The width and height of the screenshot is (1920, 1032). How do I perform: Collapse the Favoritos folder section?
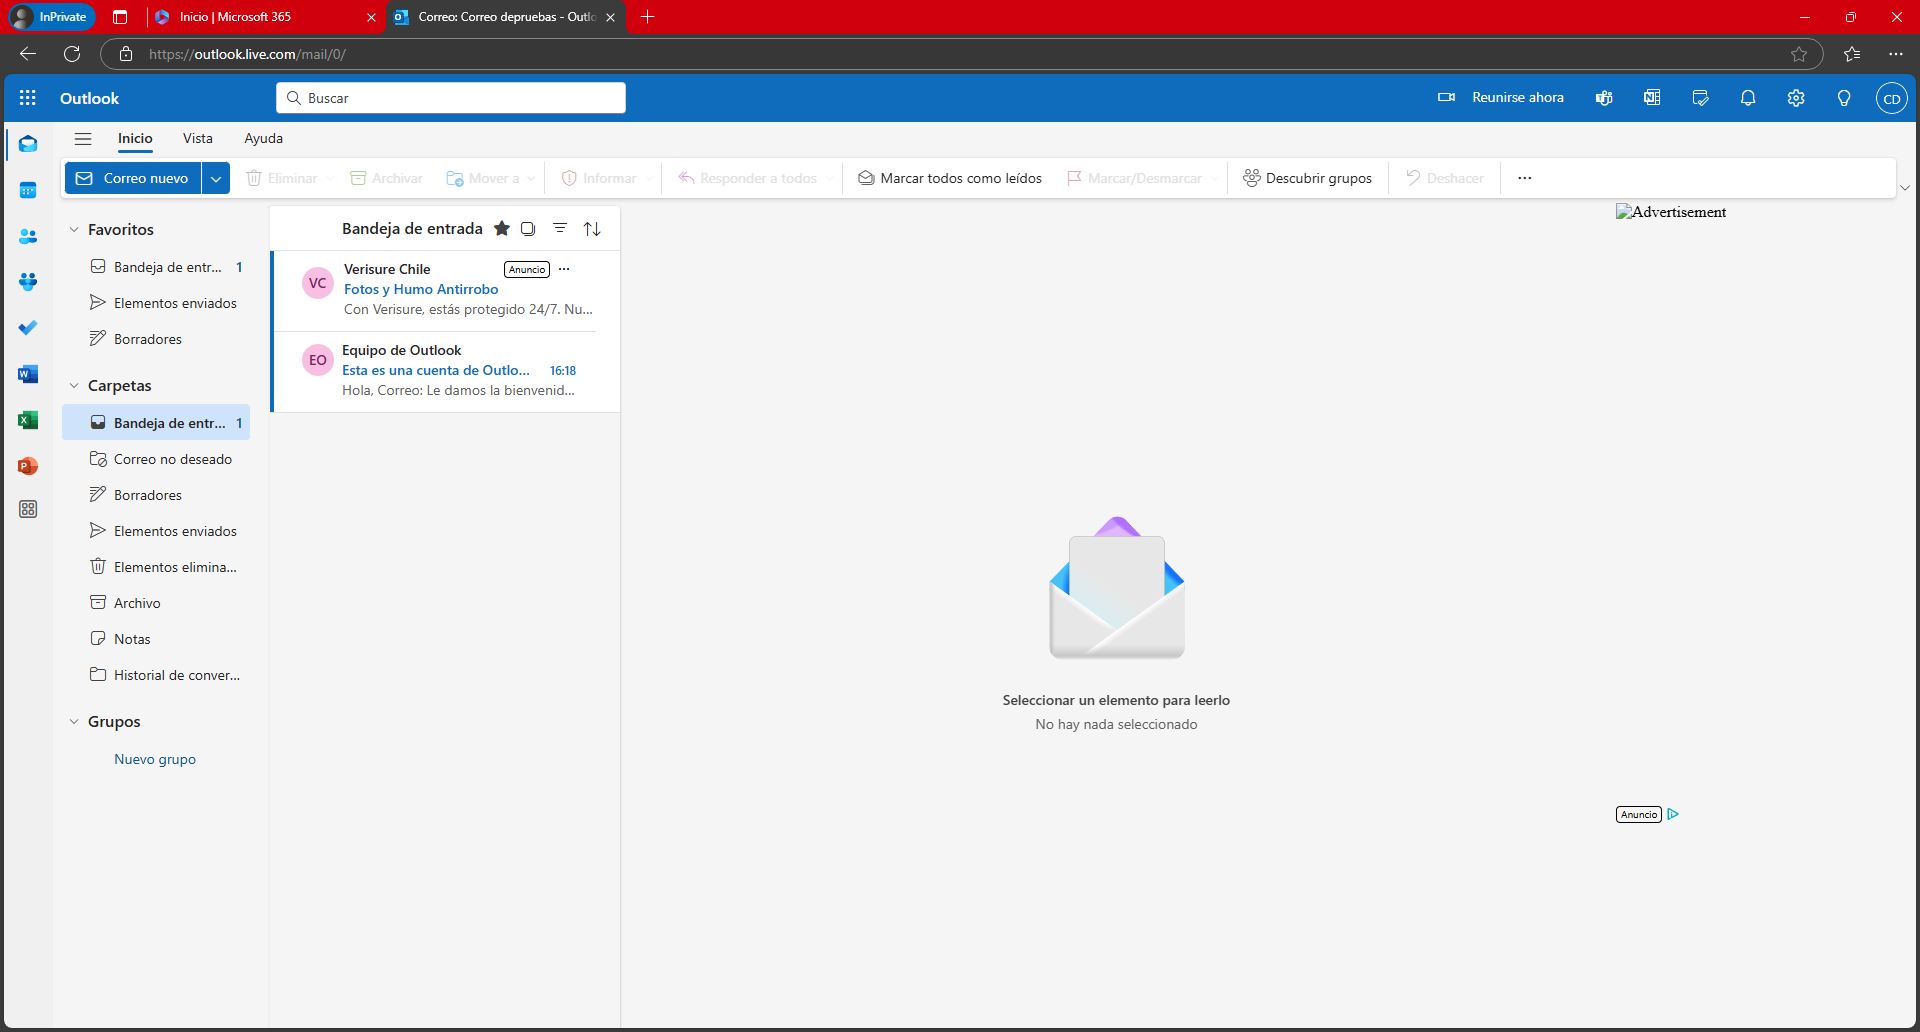coord(74,230)
